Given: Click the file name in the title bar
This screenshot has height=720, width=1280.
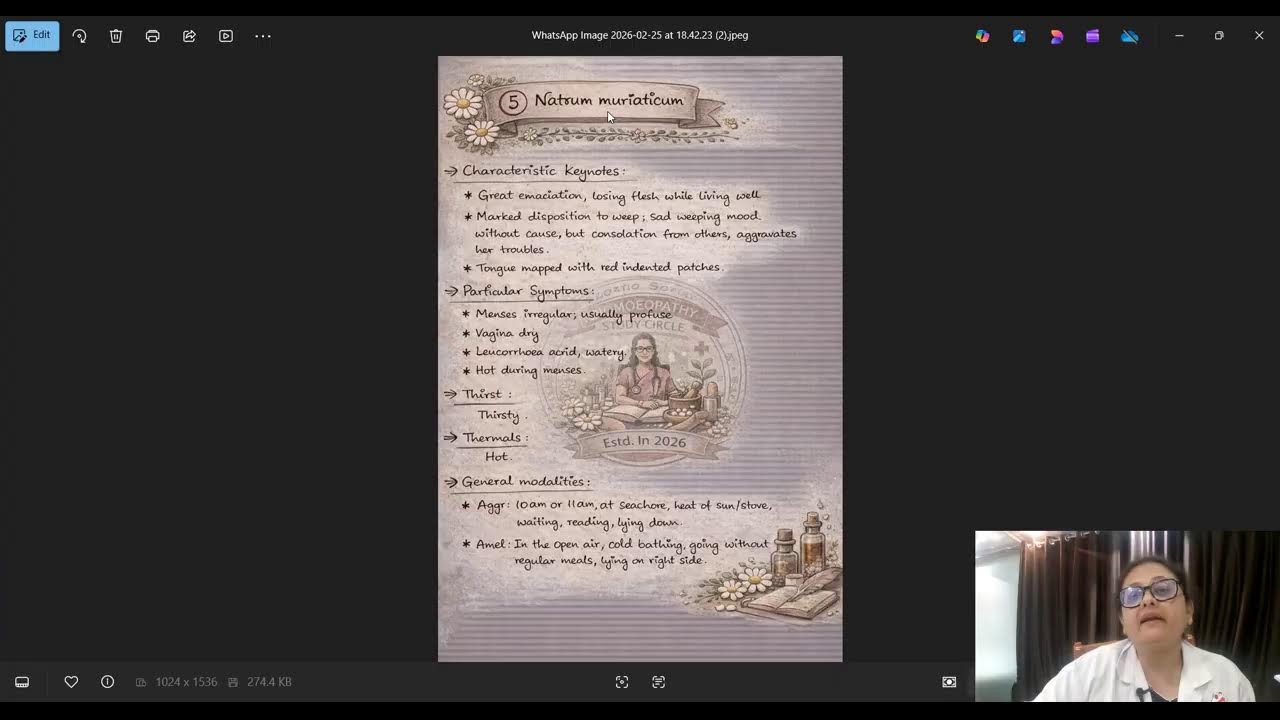Looking at the screenshot, I should coord(640,35).
